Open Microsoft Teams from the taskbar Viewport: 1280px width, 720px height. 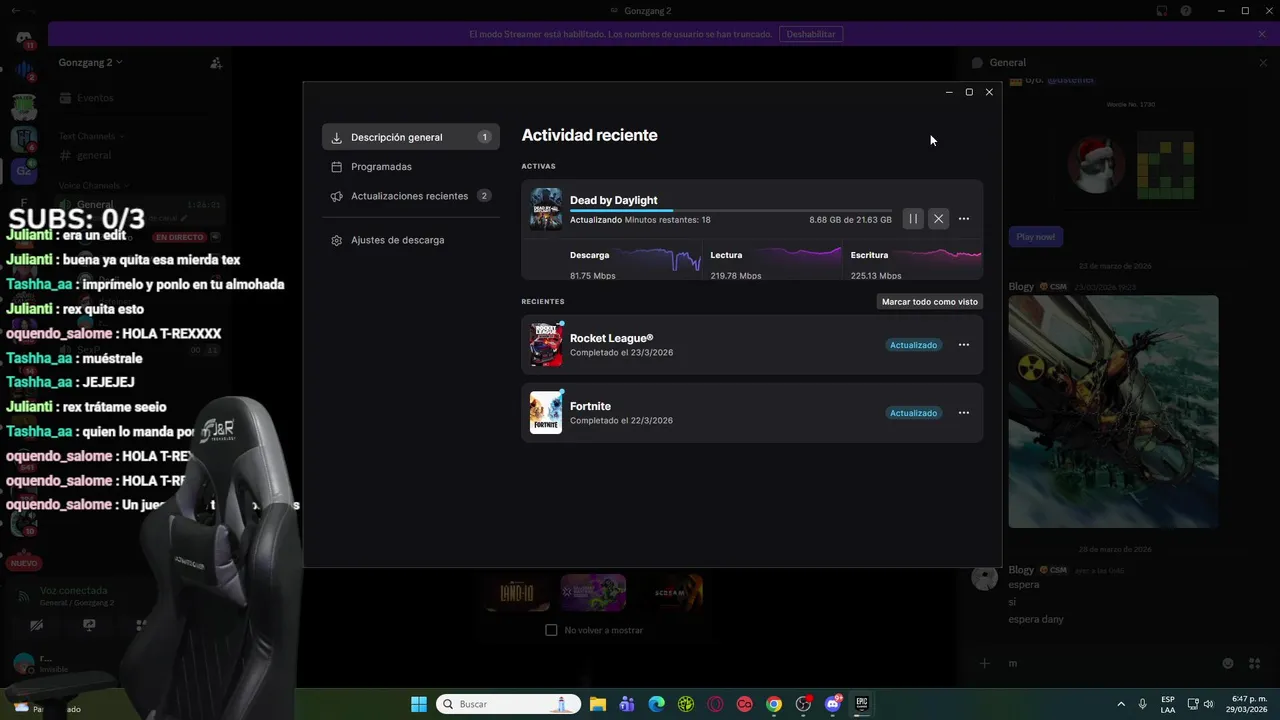(x=627, y=704)
